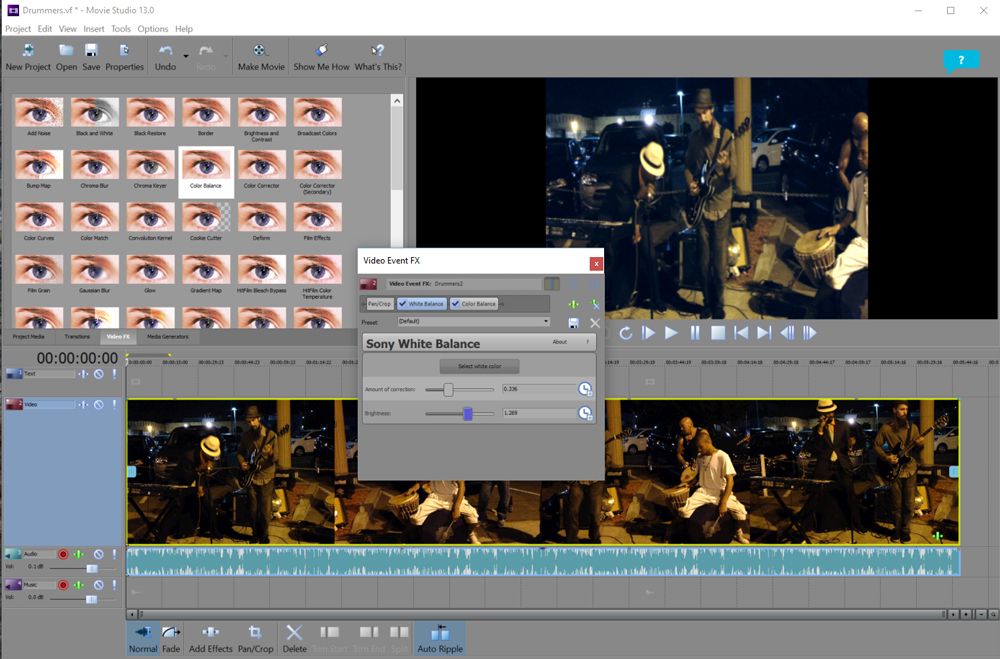Enable Auto Ripple at the bottom toolbar
Viewport: 1000px width, 659px height.
[440, 638]
